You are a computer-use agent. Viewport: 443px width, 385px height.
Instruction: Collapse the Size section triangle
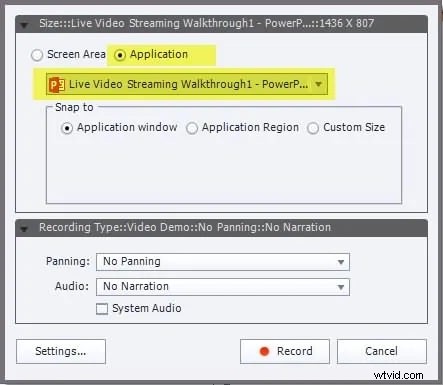tap(24, 25)
